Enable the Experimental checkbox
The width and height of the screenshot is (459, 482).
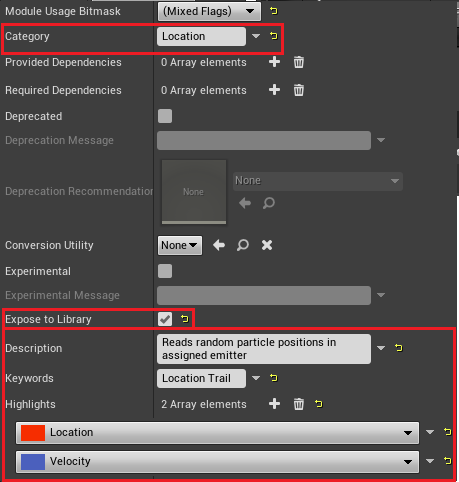coord(165,271)
